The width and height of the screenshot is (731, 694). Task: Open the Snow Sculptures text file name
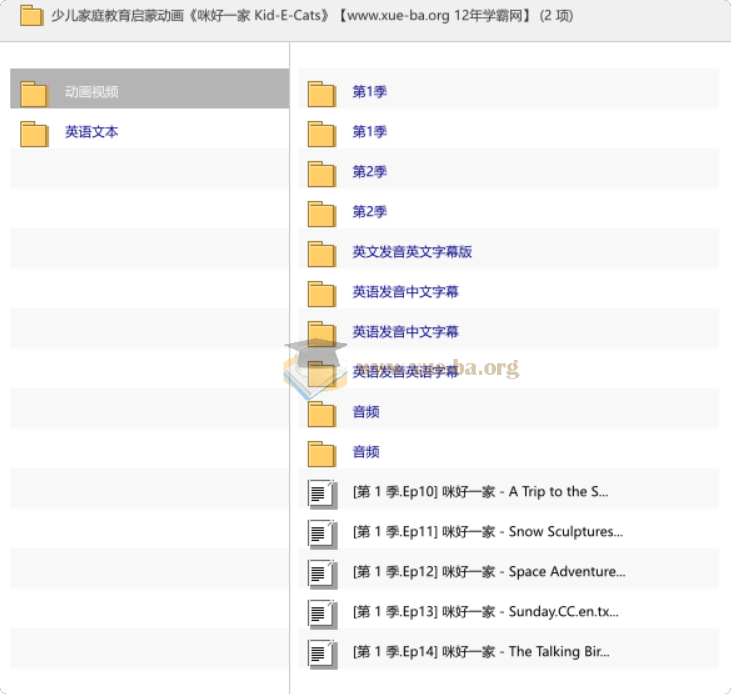(487, 532)
